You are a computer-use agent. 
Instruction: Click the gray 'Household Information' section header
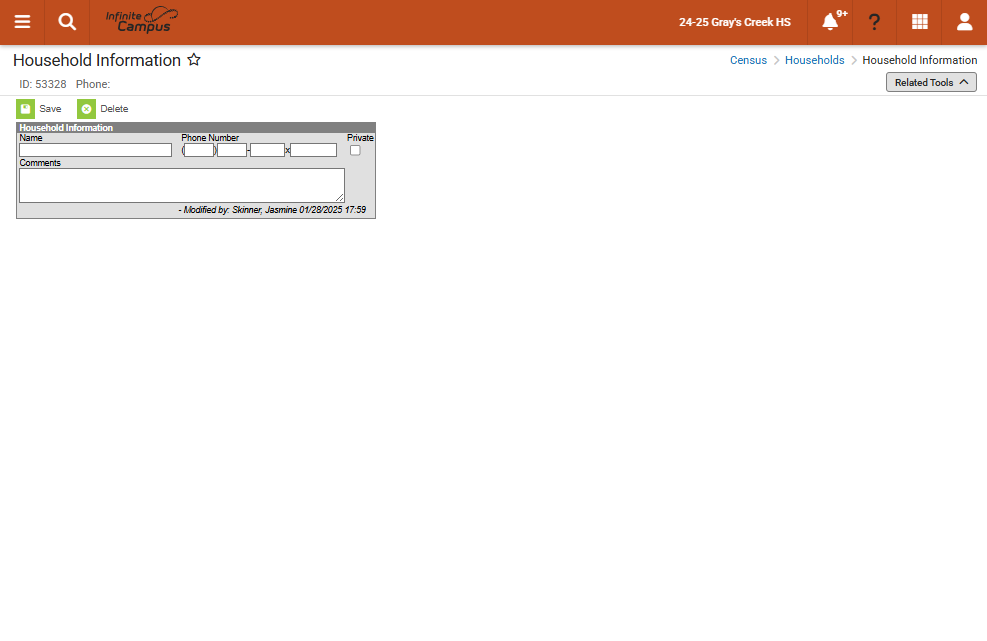(196, 127)
